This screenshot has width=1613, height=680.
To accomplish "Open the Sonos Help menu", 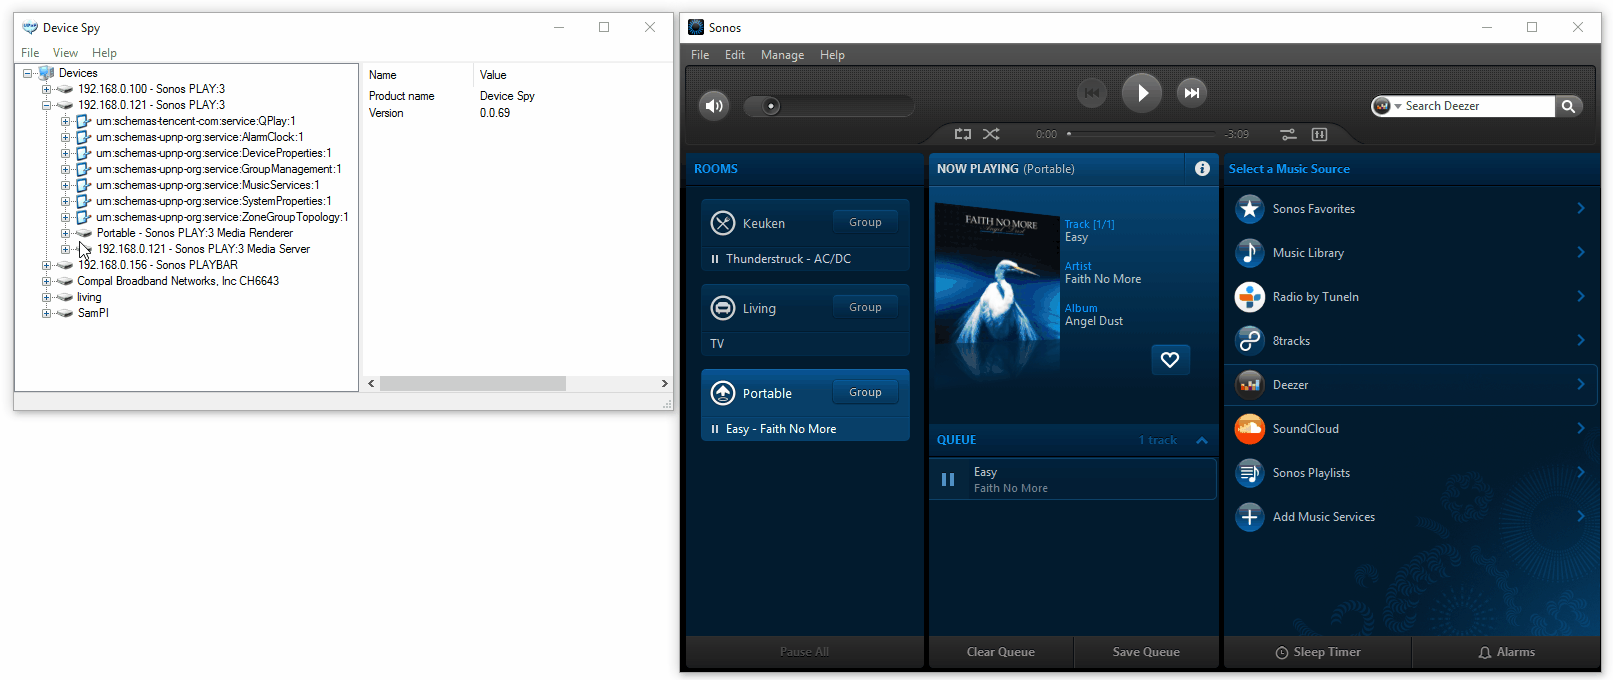I will pos(832,55).
